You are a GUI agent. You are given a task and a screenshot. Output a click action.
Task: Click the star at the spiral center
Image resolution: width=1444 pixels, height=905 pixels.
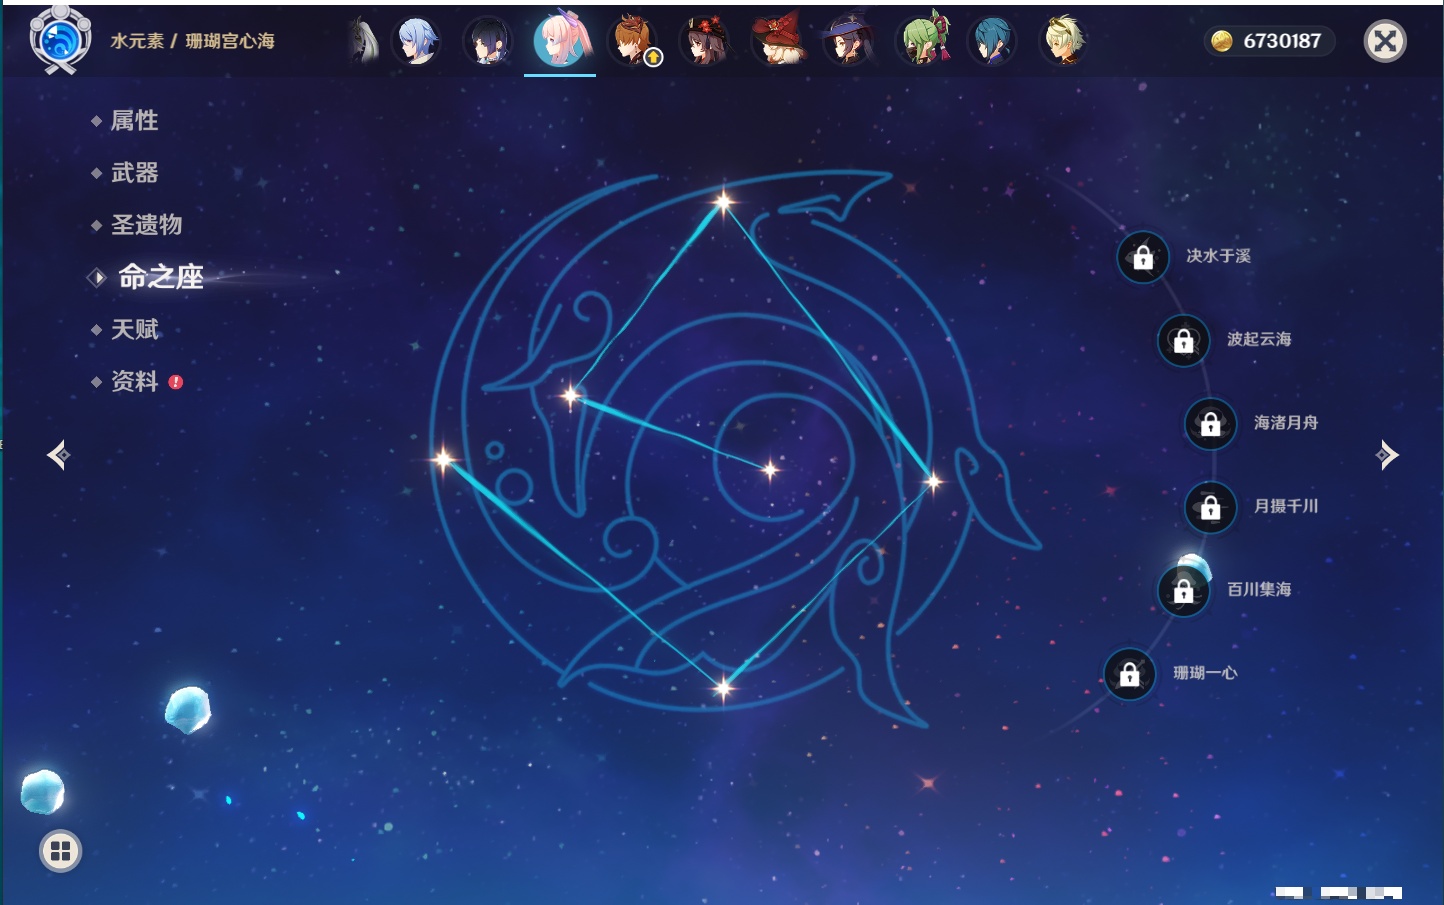click(770, 469)
